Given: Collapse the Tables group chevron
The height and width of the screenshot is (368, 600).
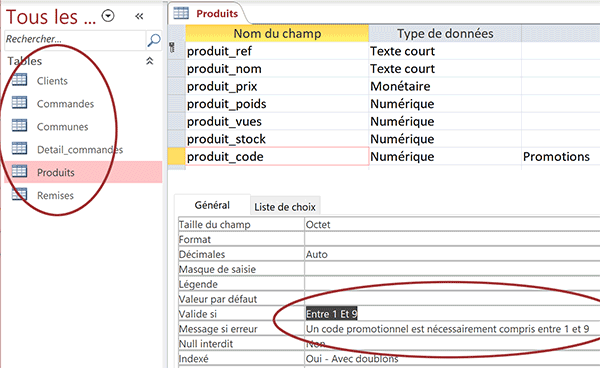Looking at the screenshot, I should tap(150, 61).
